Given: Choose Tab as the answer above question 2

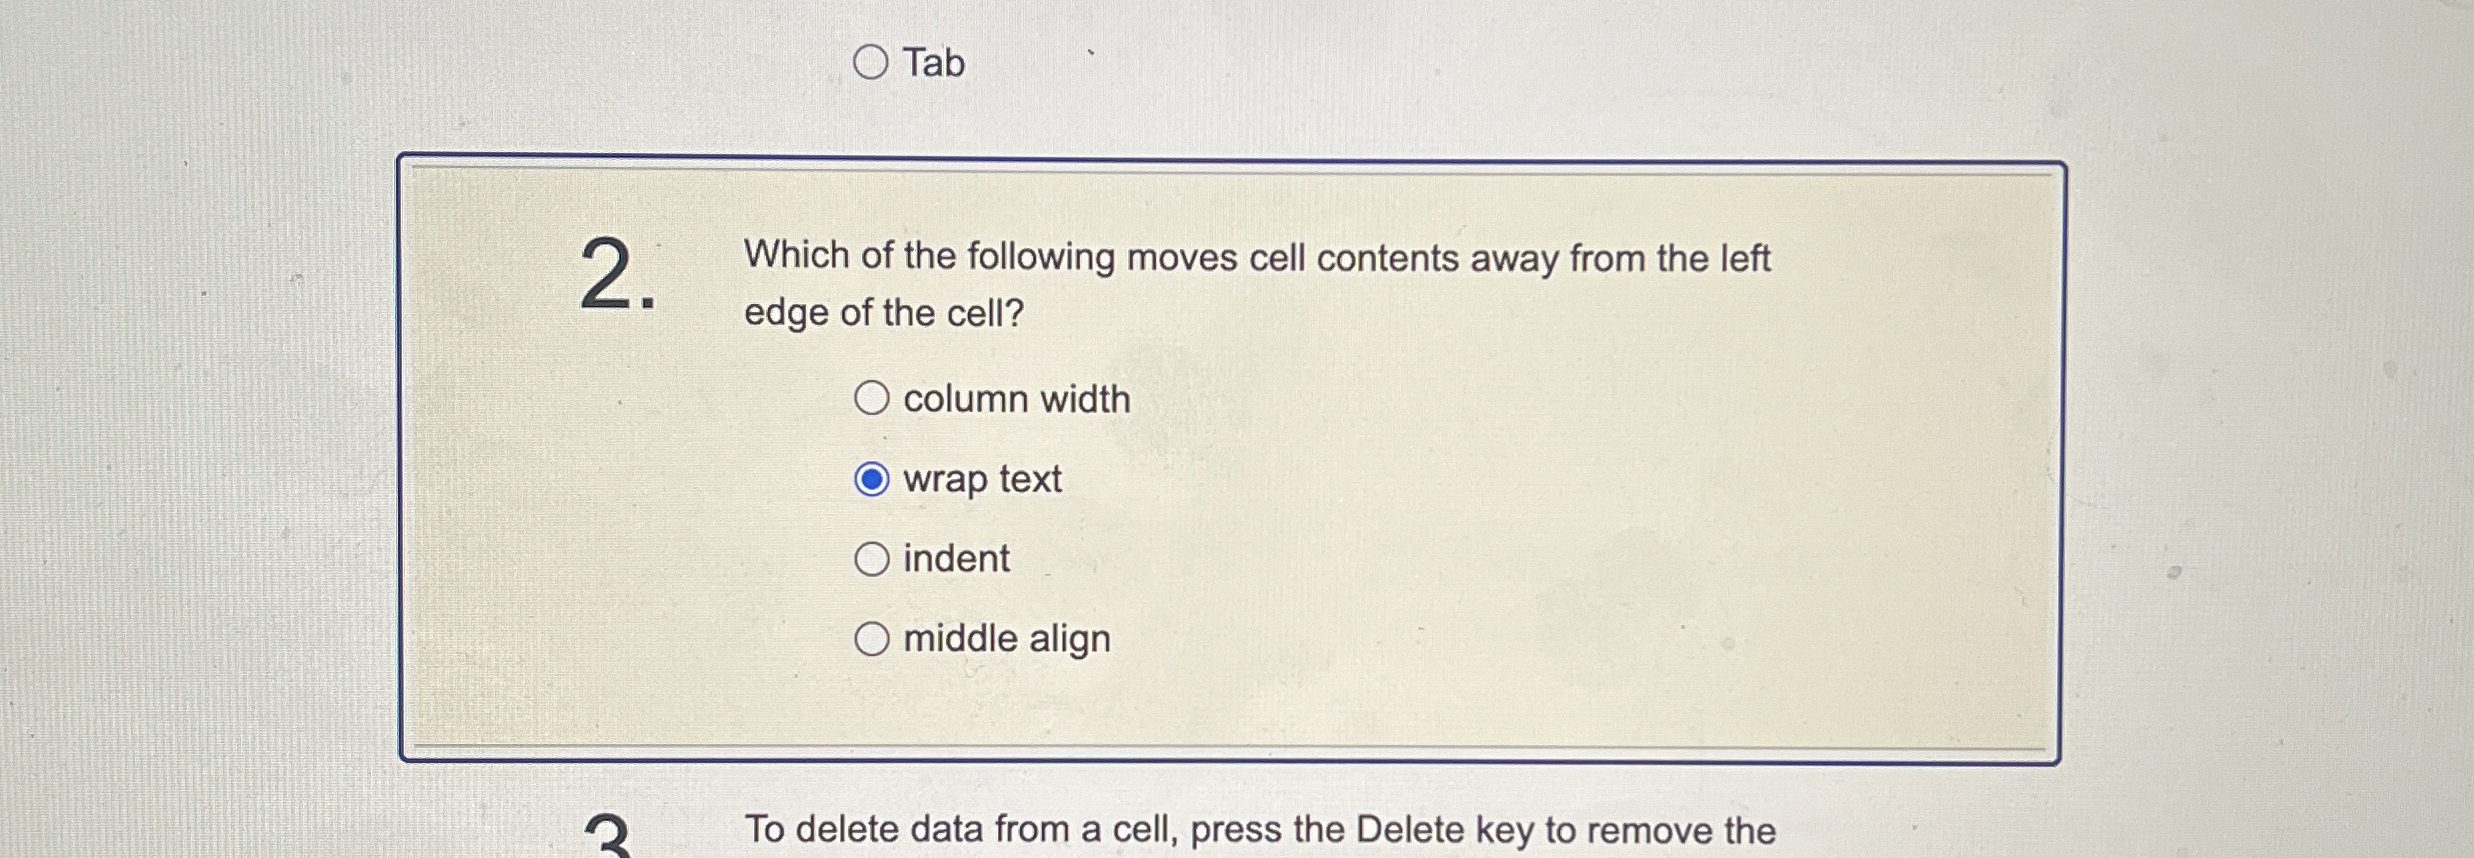Looking at the screenshot, I should 872,63.
